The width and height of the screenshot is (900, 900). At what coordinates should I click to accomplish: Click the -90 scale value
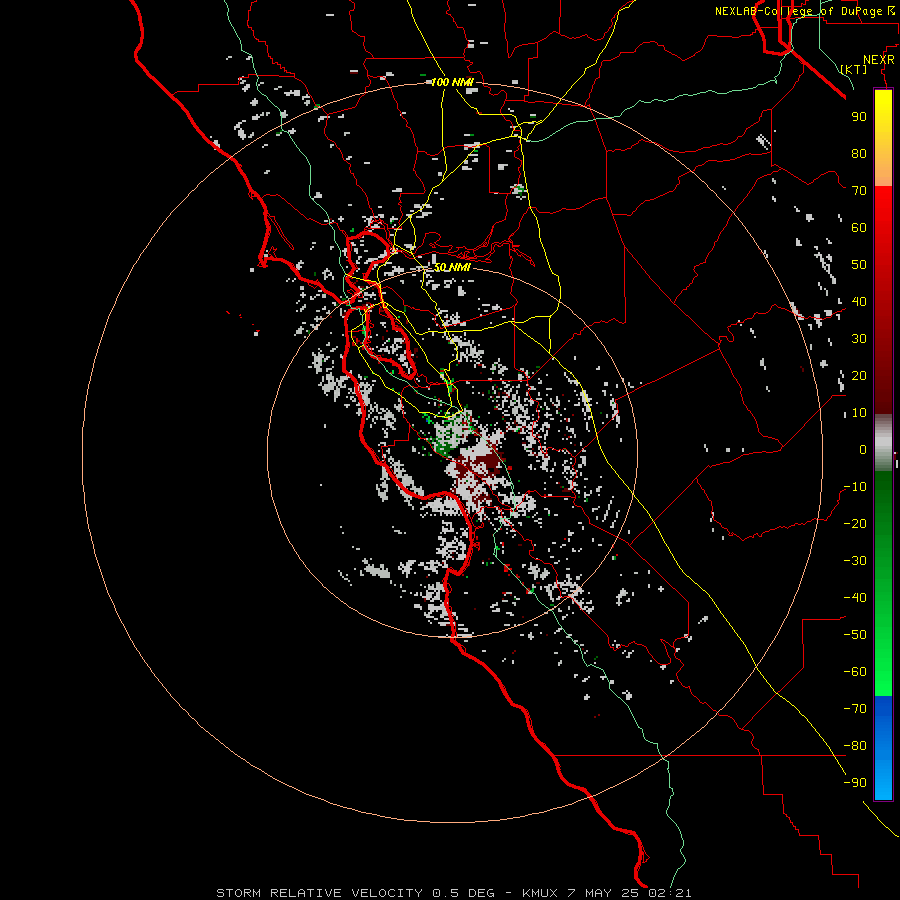click(x=855, y=783)
